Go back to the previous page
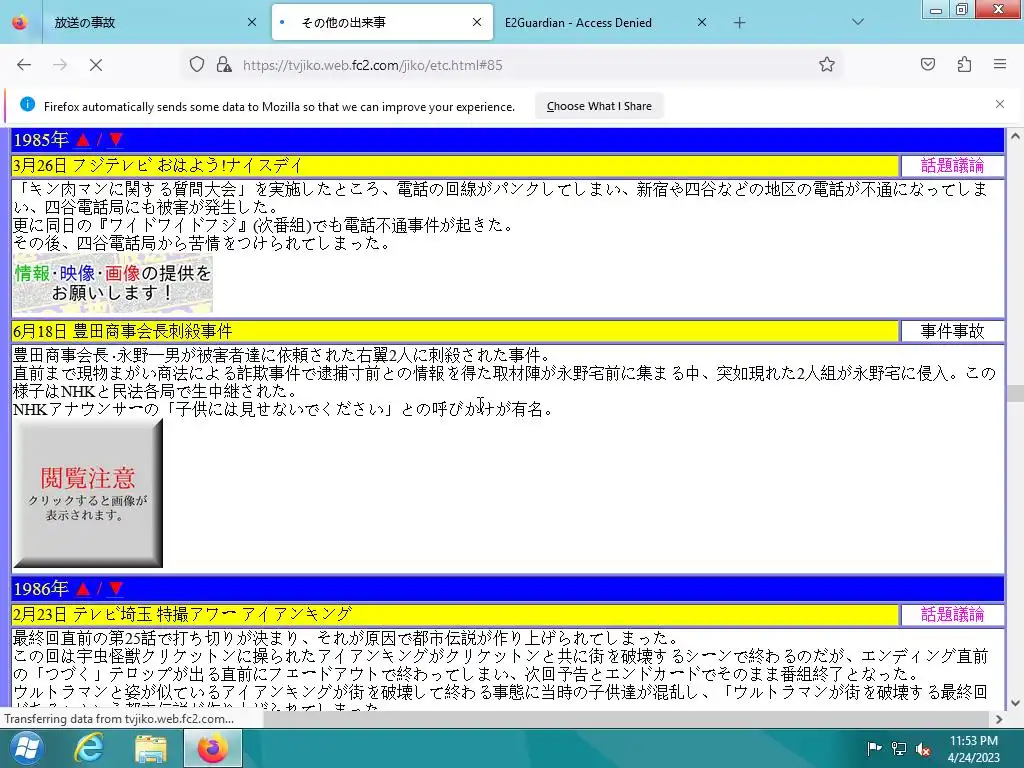Image resolution: width=1024 pixels, height=768 pixels. pos(24,65)
